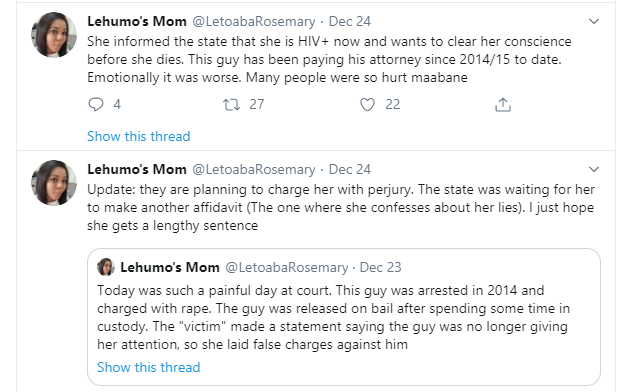This screenshot has width=637, height=392.
Task: Click Lehumo's Mom name on second tweet
Action: pyautogui.click(x=137, y=169)
